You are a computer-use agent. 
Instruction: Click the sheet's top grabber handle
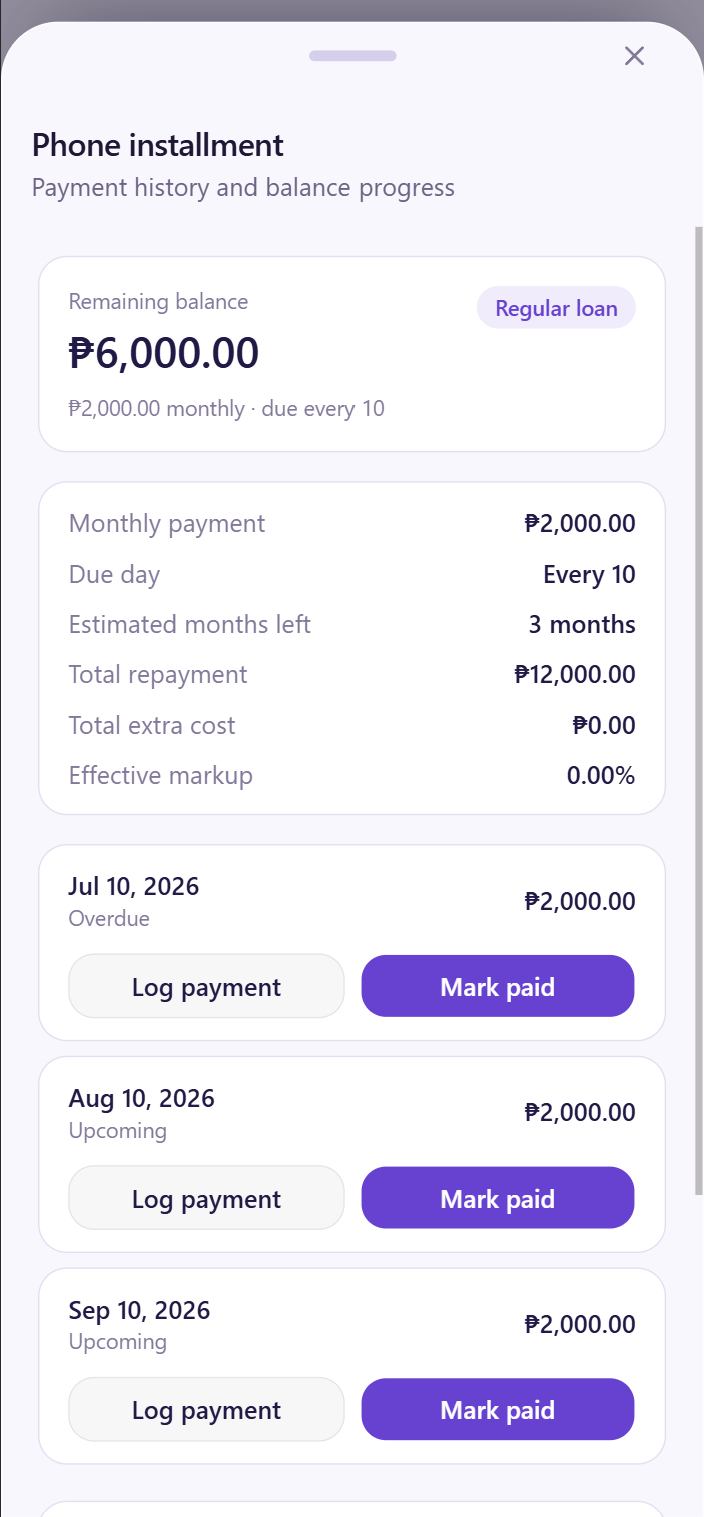pyautogui.click(x=353, y=56)
